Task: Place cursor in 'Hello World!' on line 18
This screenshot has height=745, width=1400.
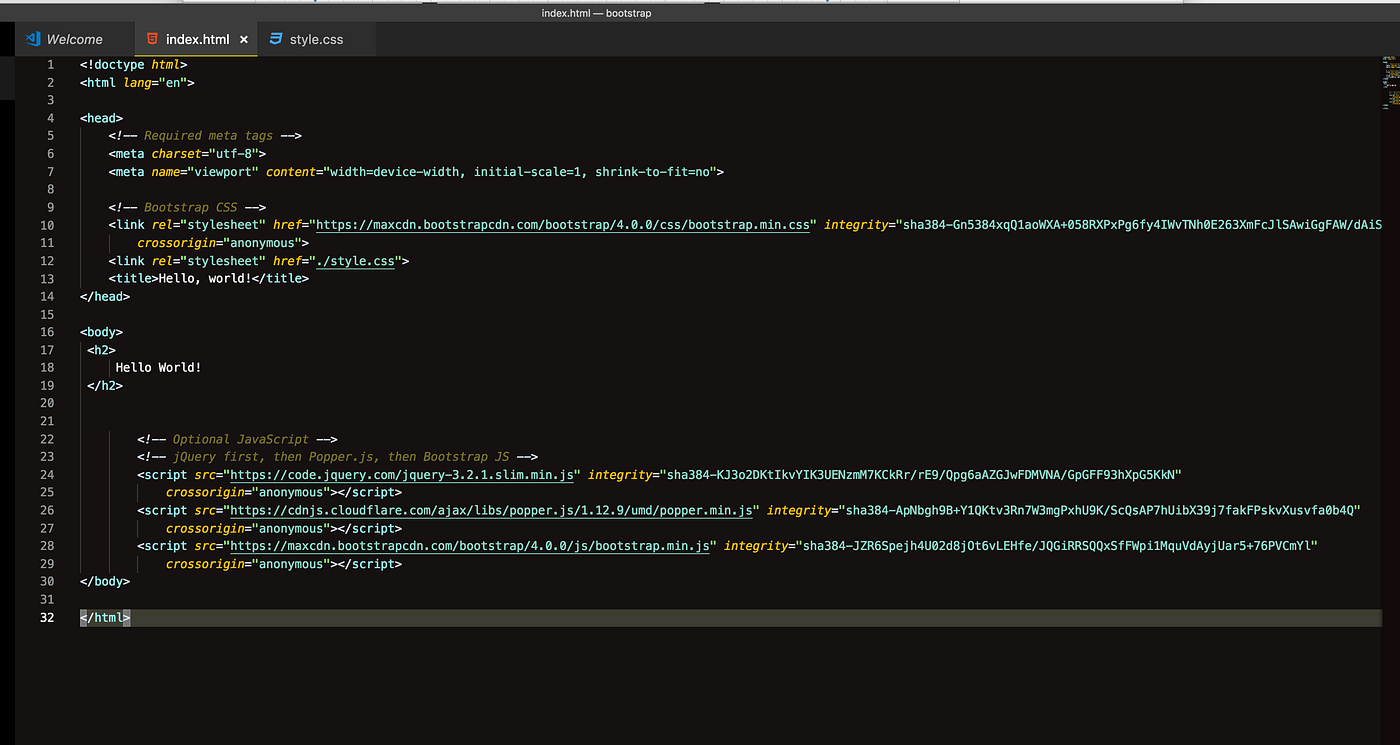Action: tap(158, 368)
